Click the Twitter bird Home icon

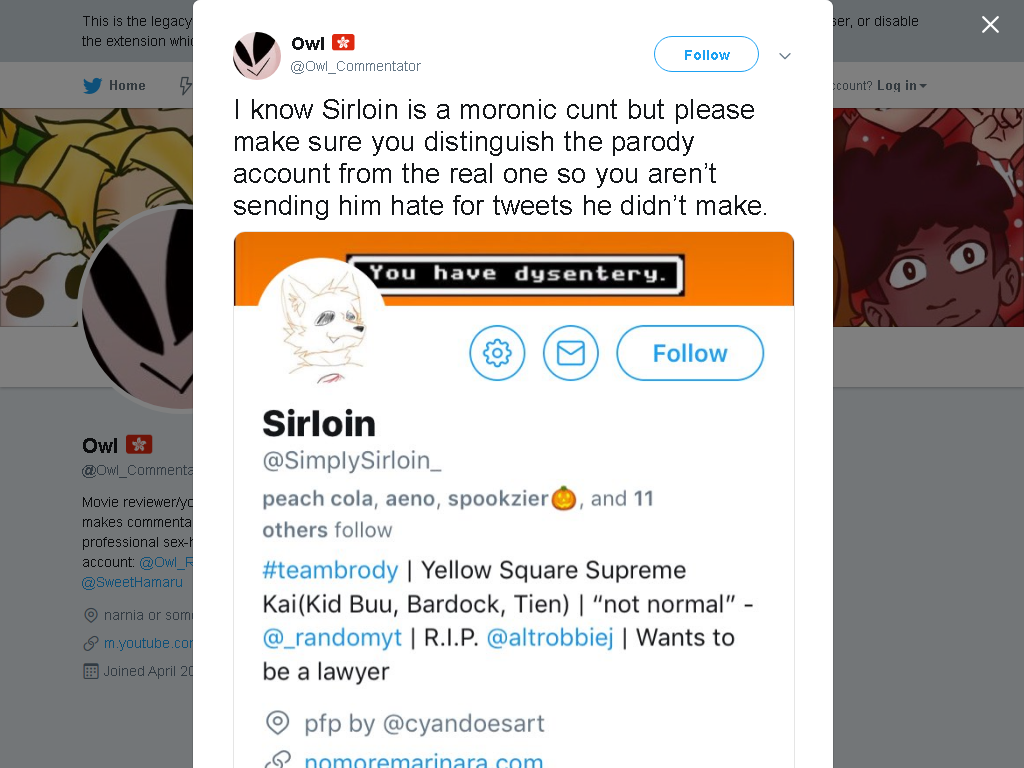coord(93,86)
